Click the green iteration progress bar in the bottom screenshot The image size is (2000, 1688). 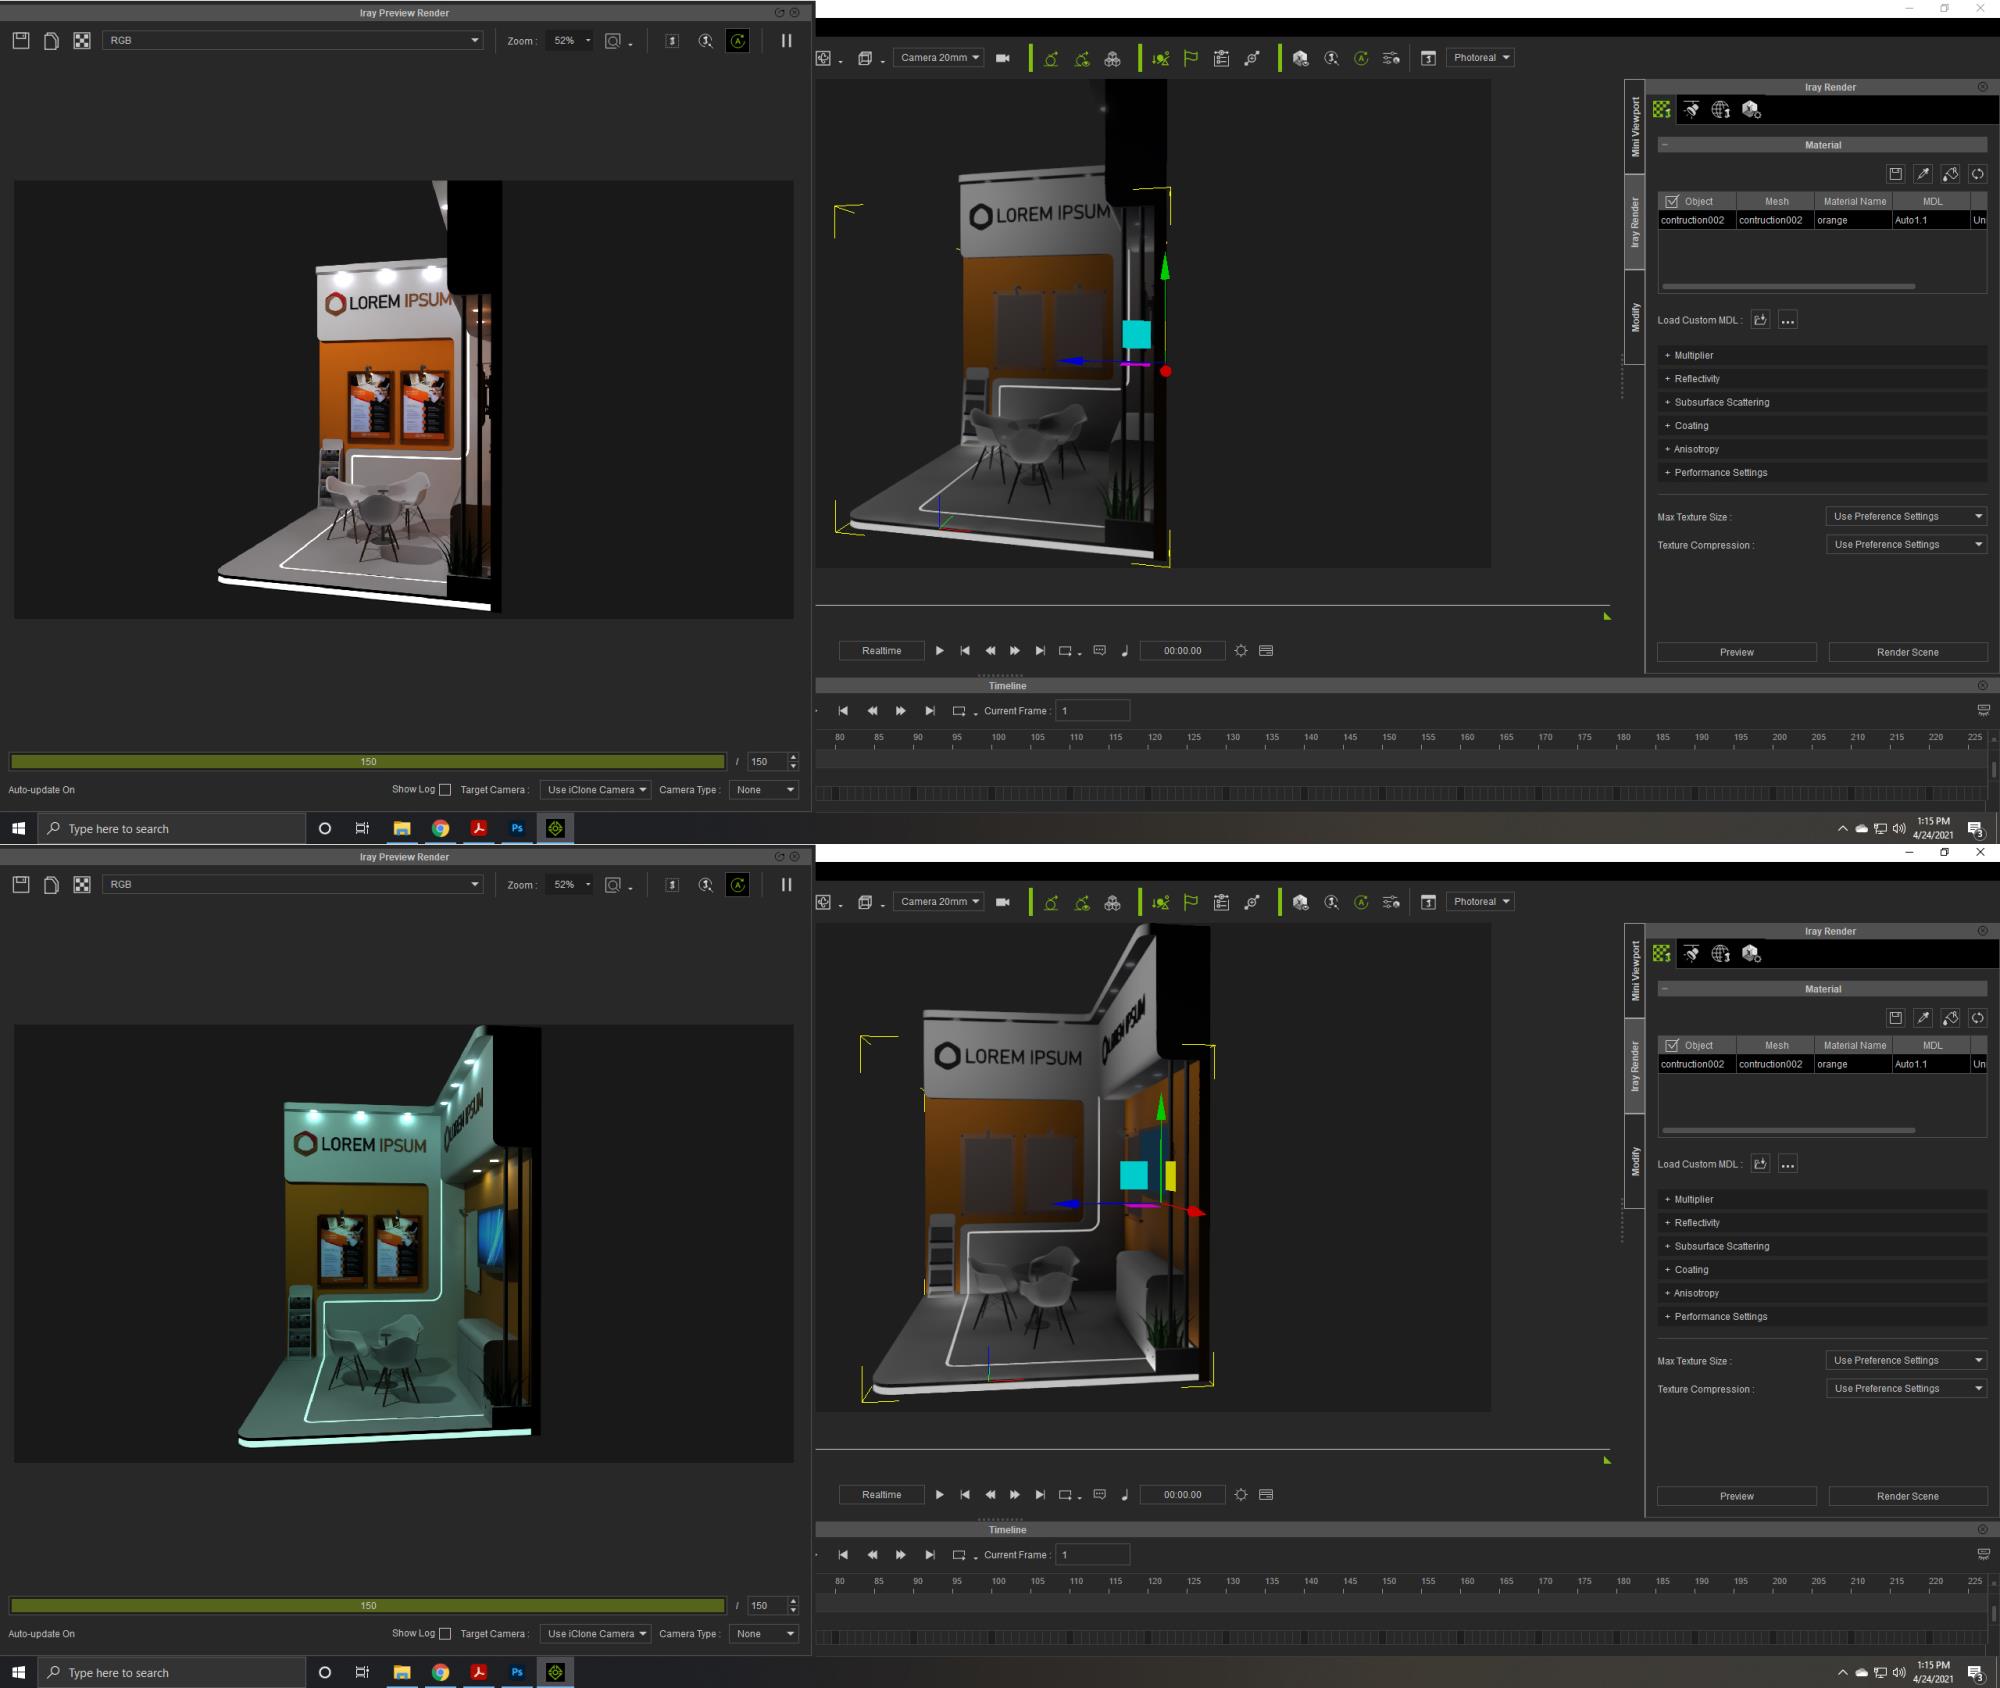pyautogui.click(x=368, y=1606)
